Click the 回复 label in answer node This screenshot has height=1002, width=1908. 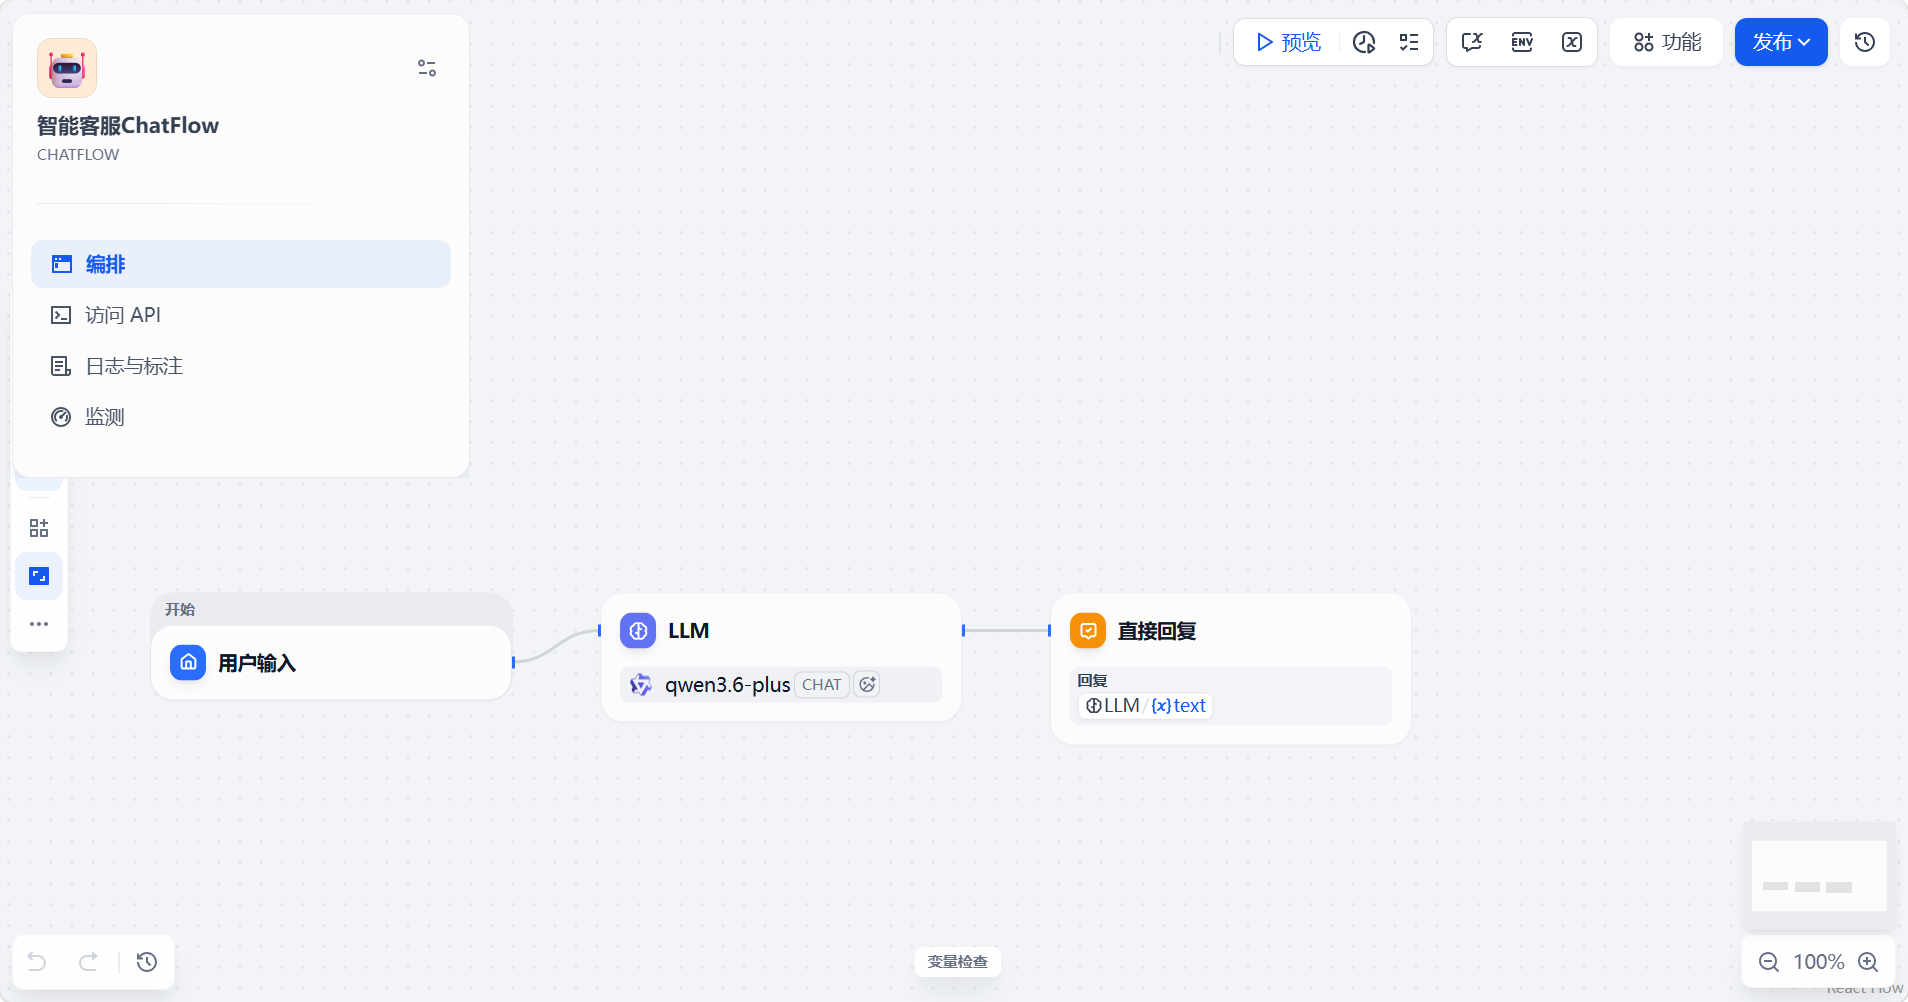pyautogui.click(x=1092, y=681)
